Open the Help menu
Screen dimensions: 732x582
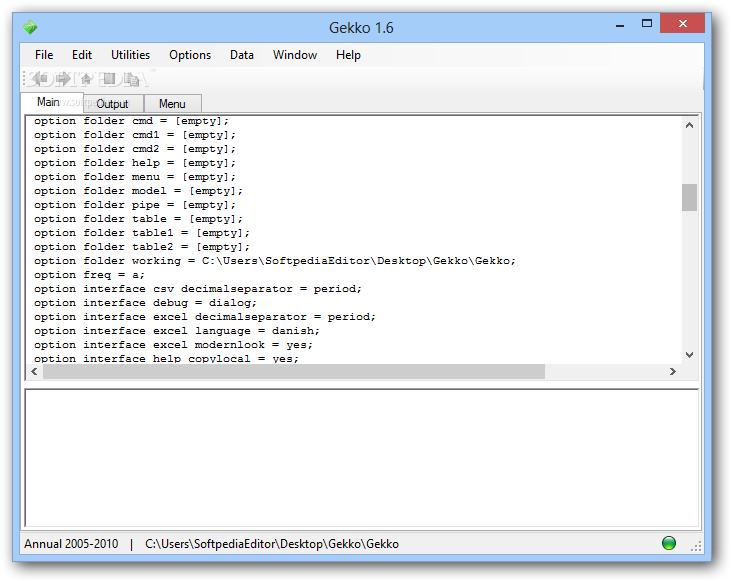pyautogui.click(x=348, y=55)
